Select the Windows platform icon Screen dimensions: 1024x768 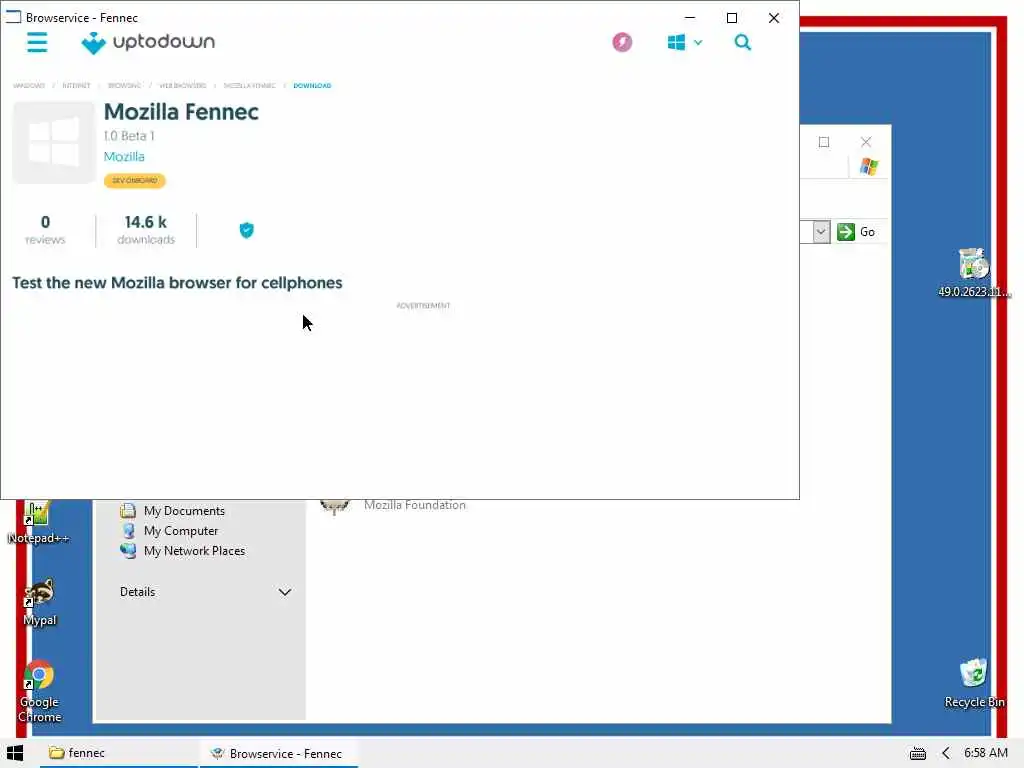click(676, 42)
